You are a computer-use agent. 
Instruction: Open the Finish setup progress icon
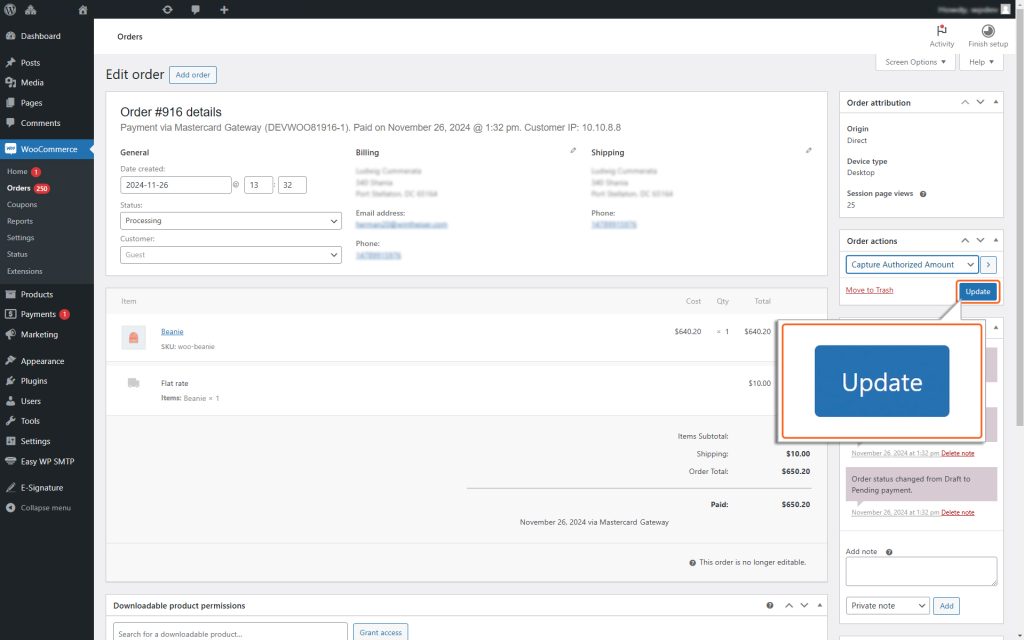pos(987,31)
